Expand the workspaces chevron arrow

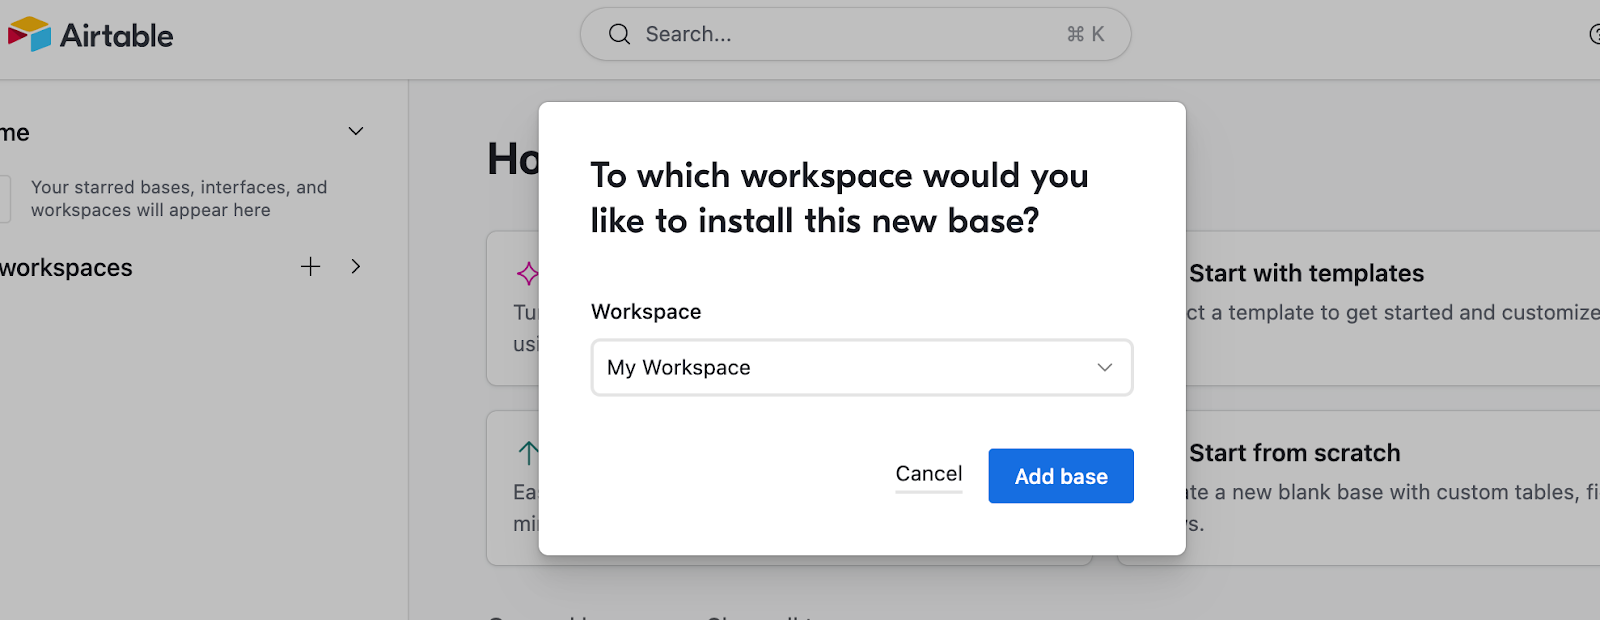(356, 267)
